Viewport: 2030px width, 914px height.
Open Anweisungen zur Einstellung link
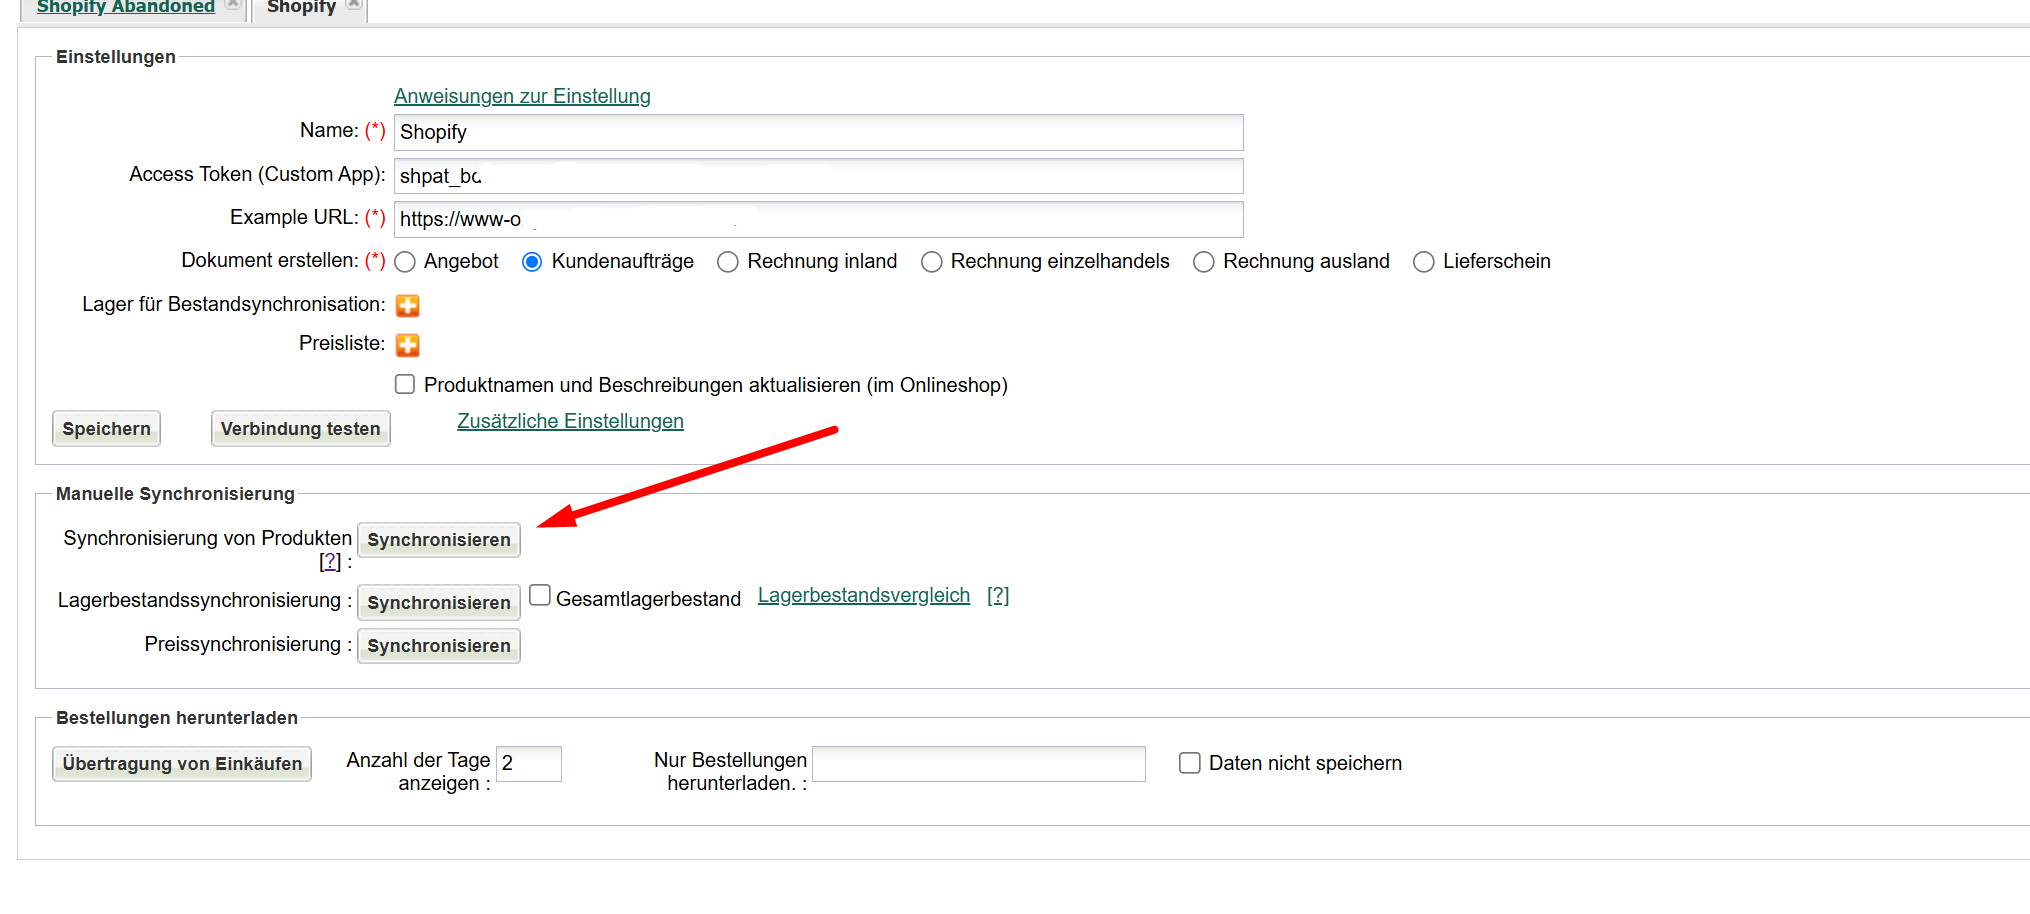(x=522, y=96)
